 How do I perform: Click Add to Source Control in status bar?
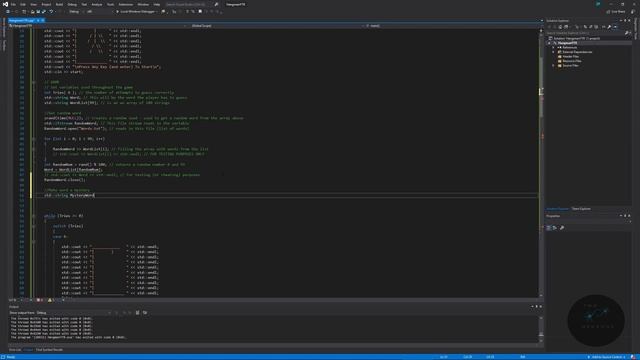click(x=607, y=357)
